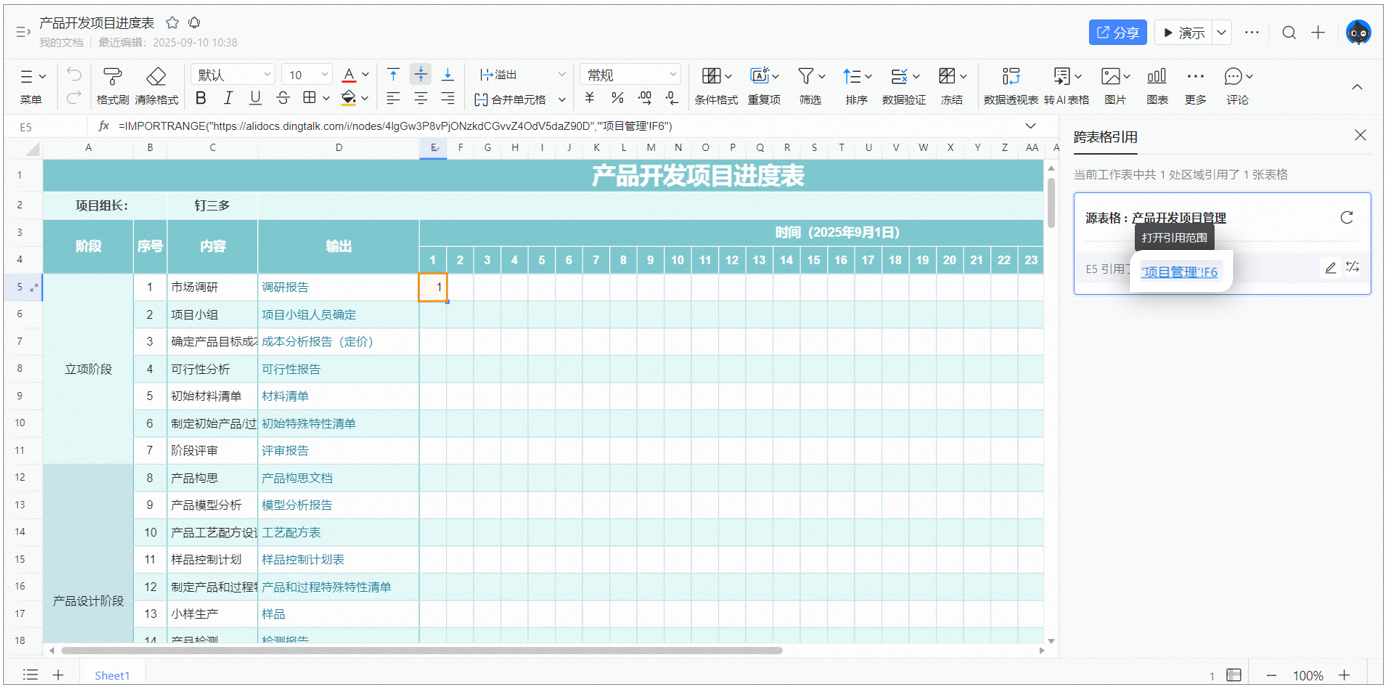Open the pivot table (数据透视表) tool
Image resolution: width=1387 pixels, height=688 pixels.
1011,77
